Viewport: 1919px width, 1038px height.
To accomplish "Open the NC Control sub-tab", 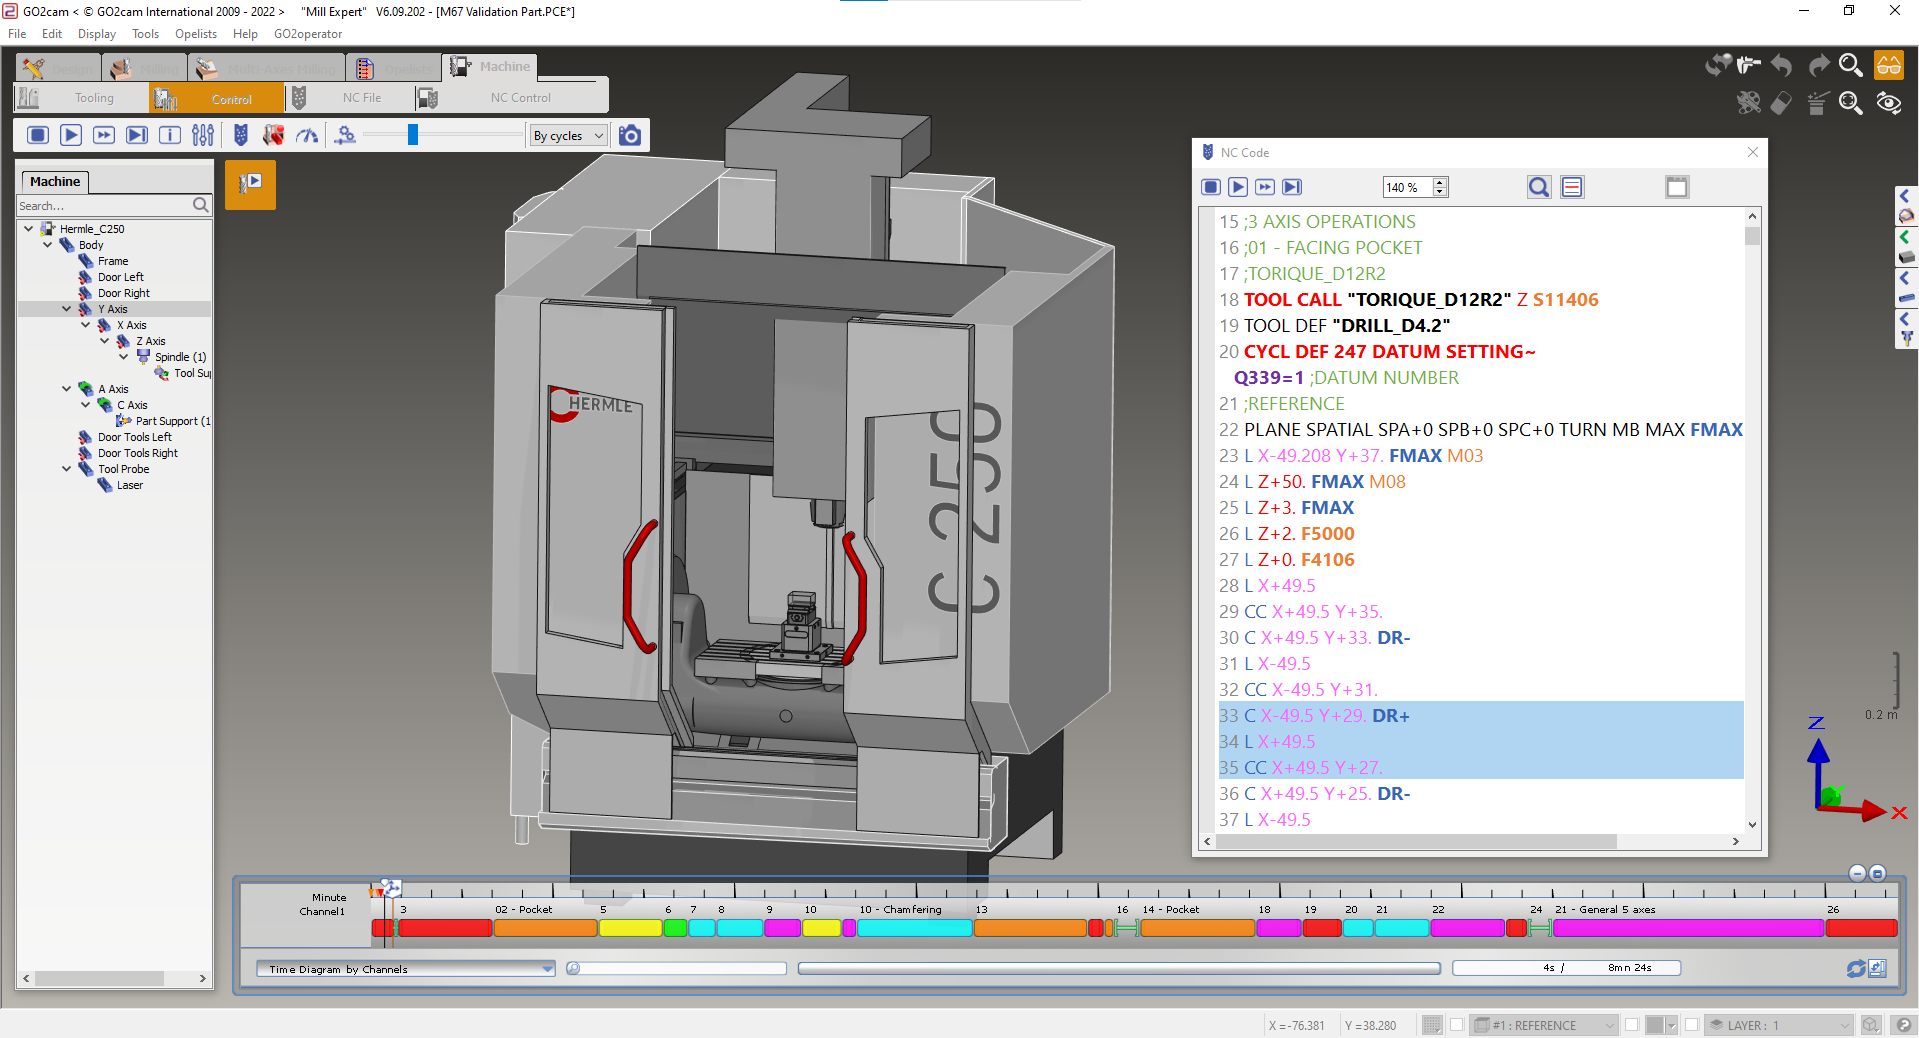I will click(x=510, y=98).
